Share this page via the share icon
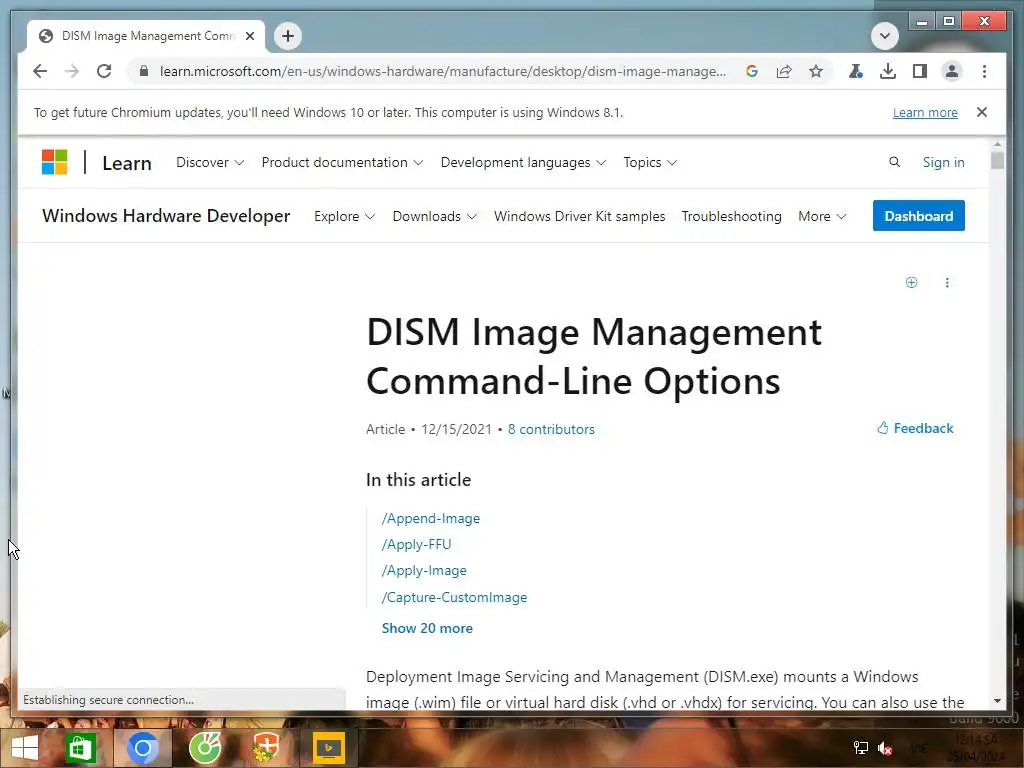Viewport: 1024px width, 768px height. coord(784,71)
